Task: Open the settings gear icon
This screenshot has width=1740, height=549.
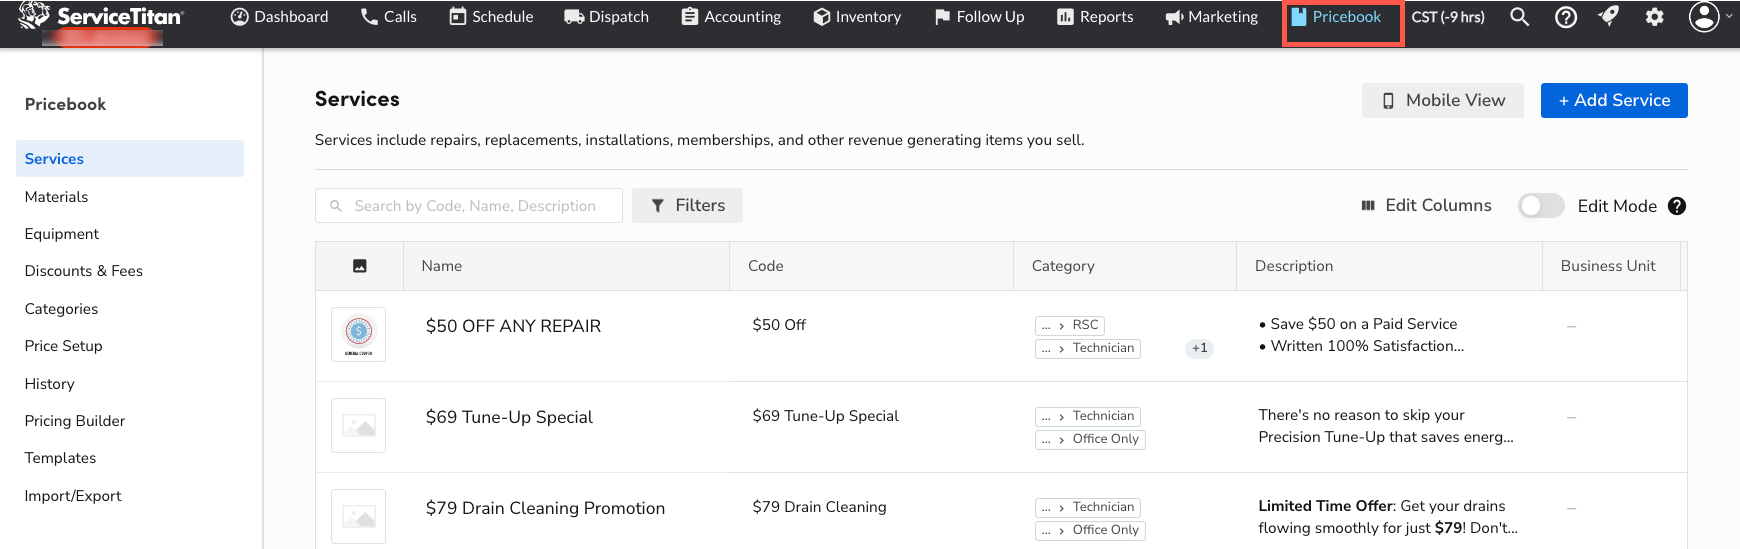Action: coord(1655,17)
